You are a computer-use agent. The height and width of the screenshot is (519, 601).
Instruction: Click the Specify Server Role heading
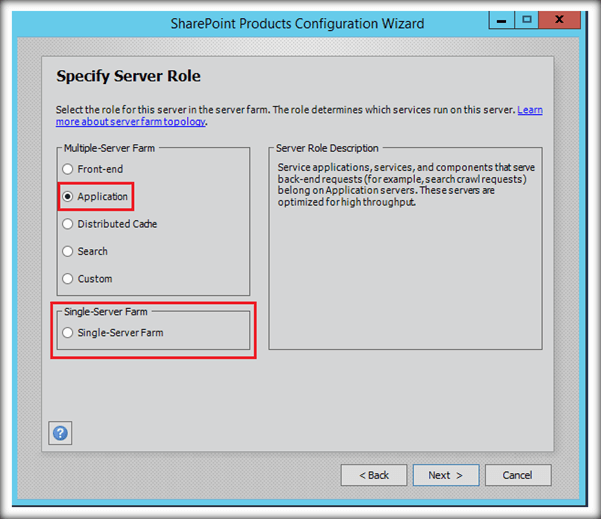pyautogui.click(x=128, y=76)
